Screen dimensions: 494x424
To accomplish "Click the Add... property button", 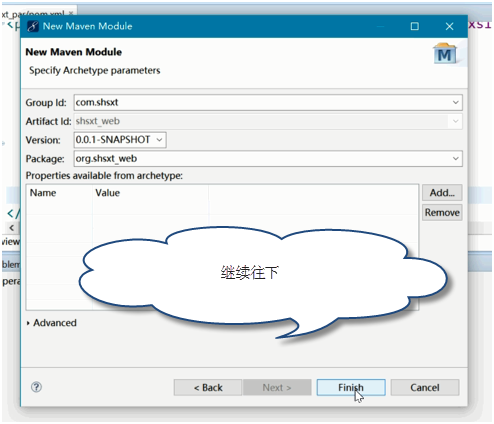I will point(442,193).
